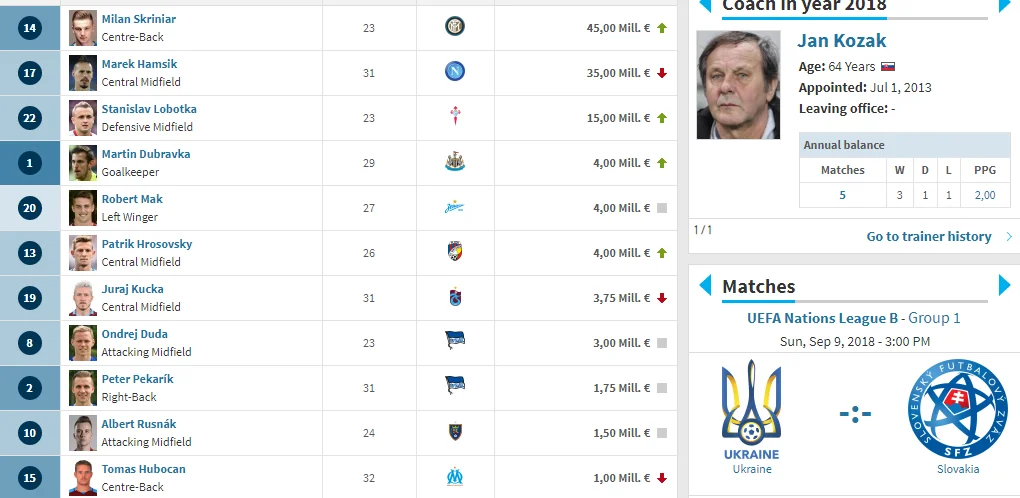The image size is (1020, 498).
Task: Open coach PPG value 2,00
Action: pyautogui.click(x=984, y=195)
